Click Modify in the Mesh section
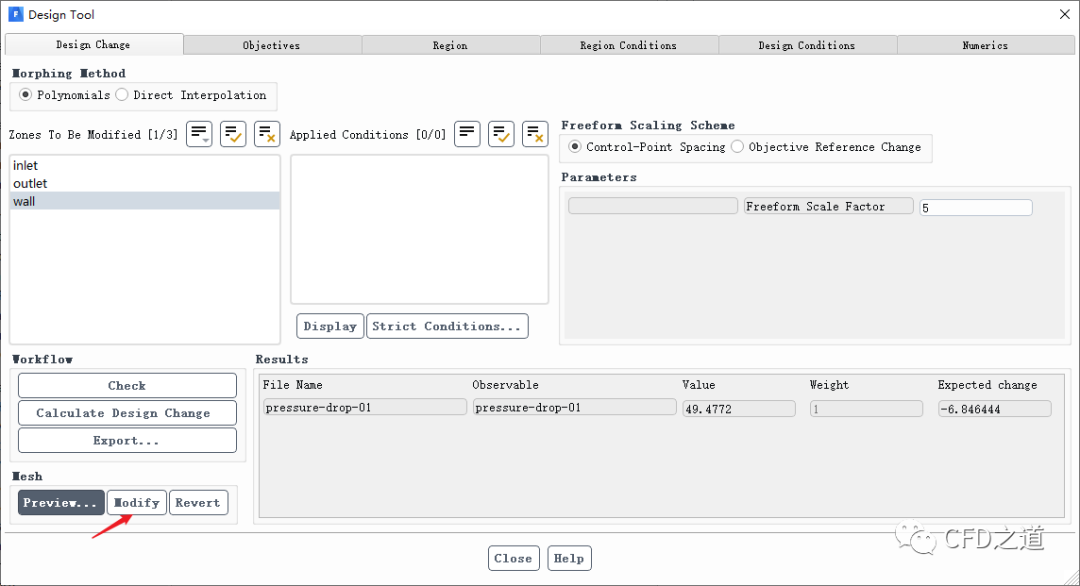Image resolution: width=1080 pixels, height=586 pixels. tap(137, 503)
